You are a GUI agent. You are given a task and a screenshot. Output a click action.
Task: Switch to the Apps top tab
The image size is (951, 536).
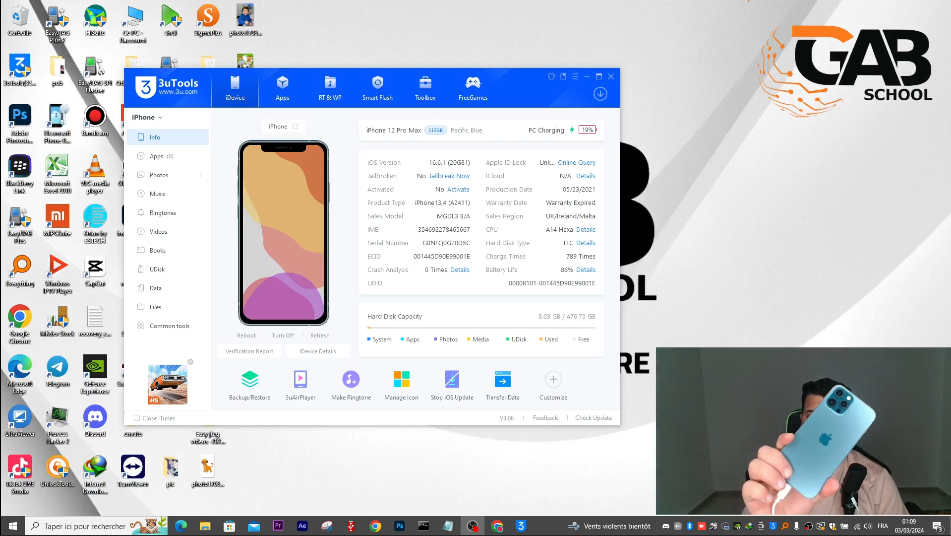[282, 88]
